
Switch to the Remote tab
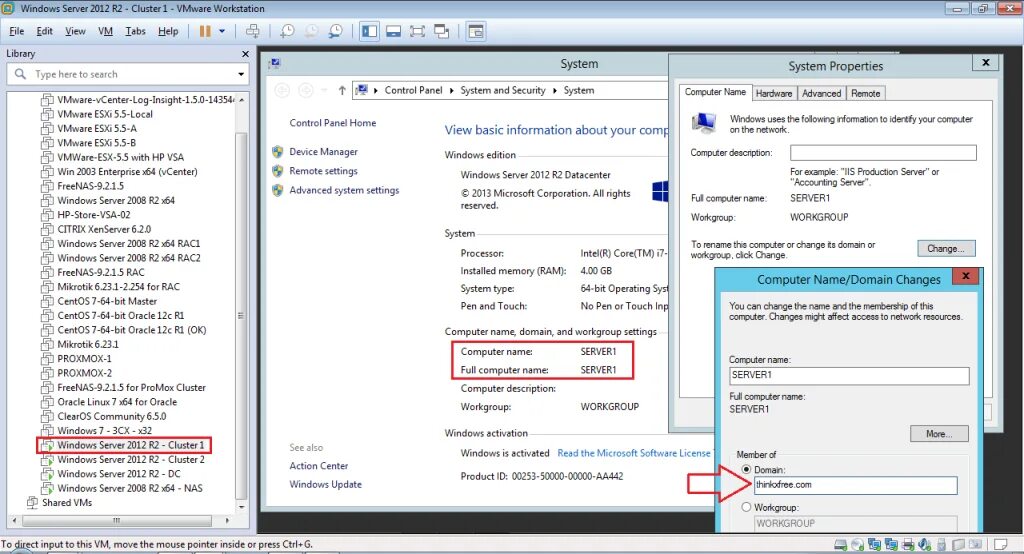click(x=865, y=93)
